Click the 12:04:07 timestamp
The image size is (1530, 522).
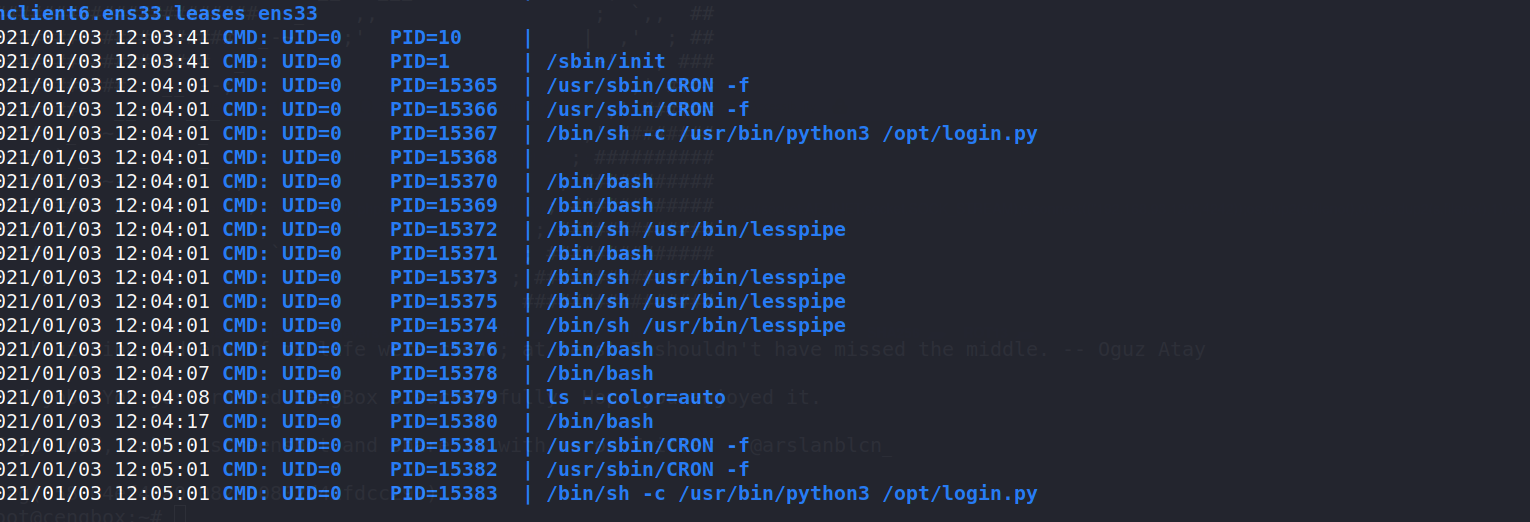[x=161, y=373]
